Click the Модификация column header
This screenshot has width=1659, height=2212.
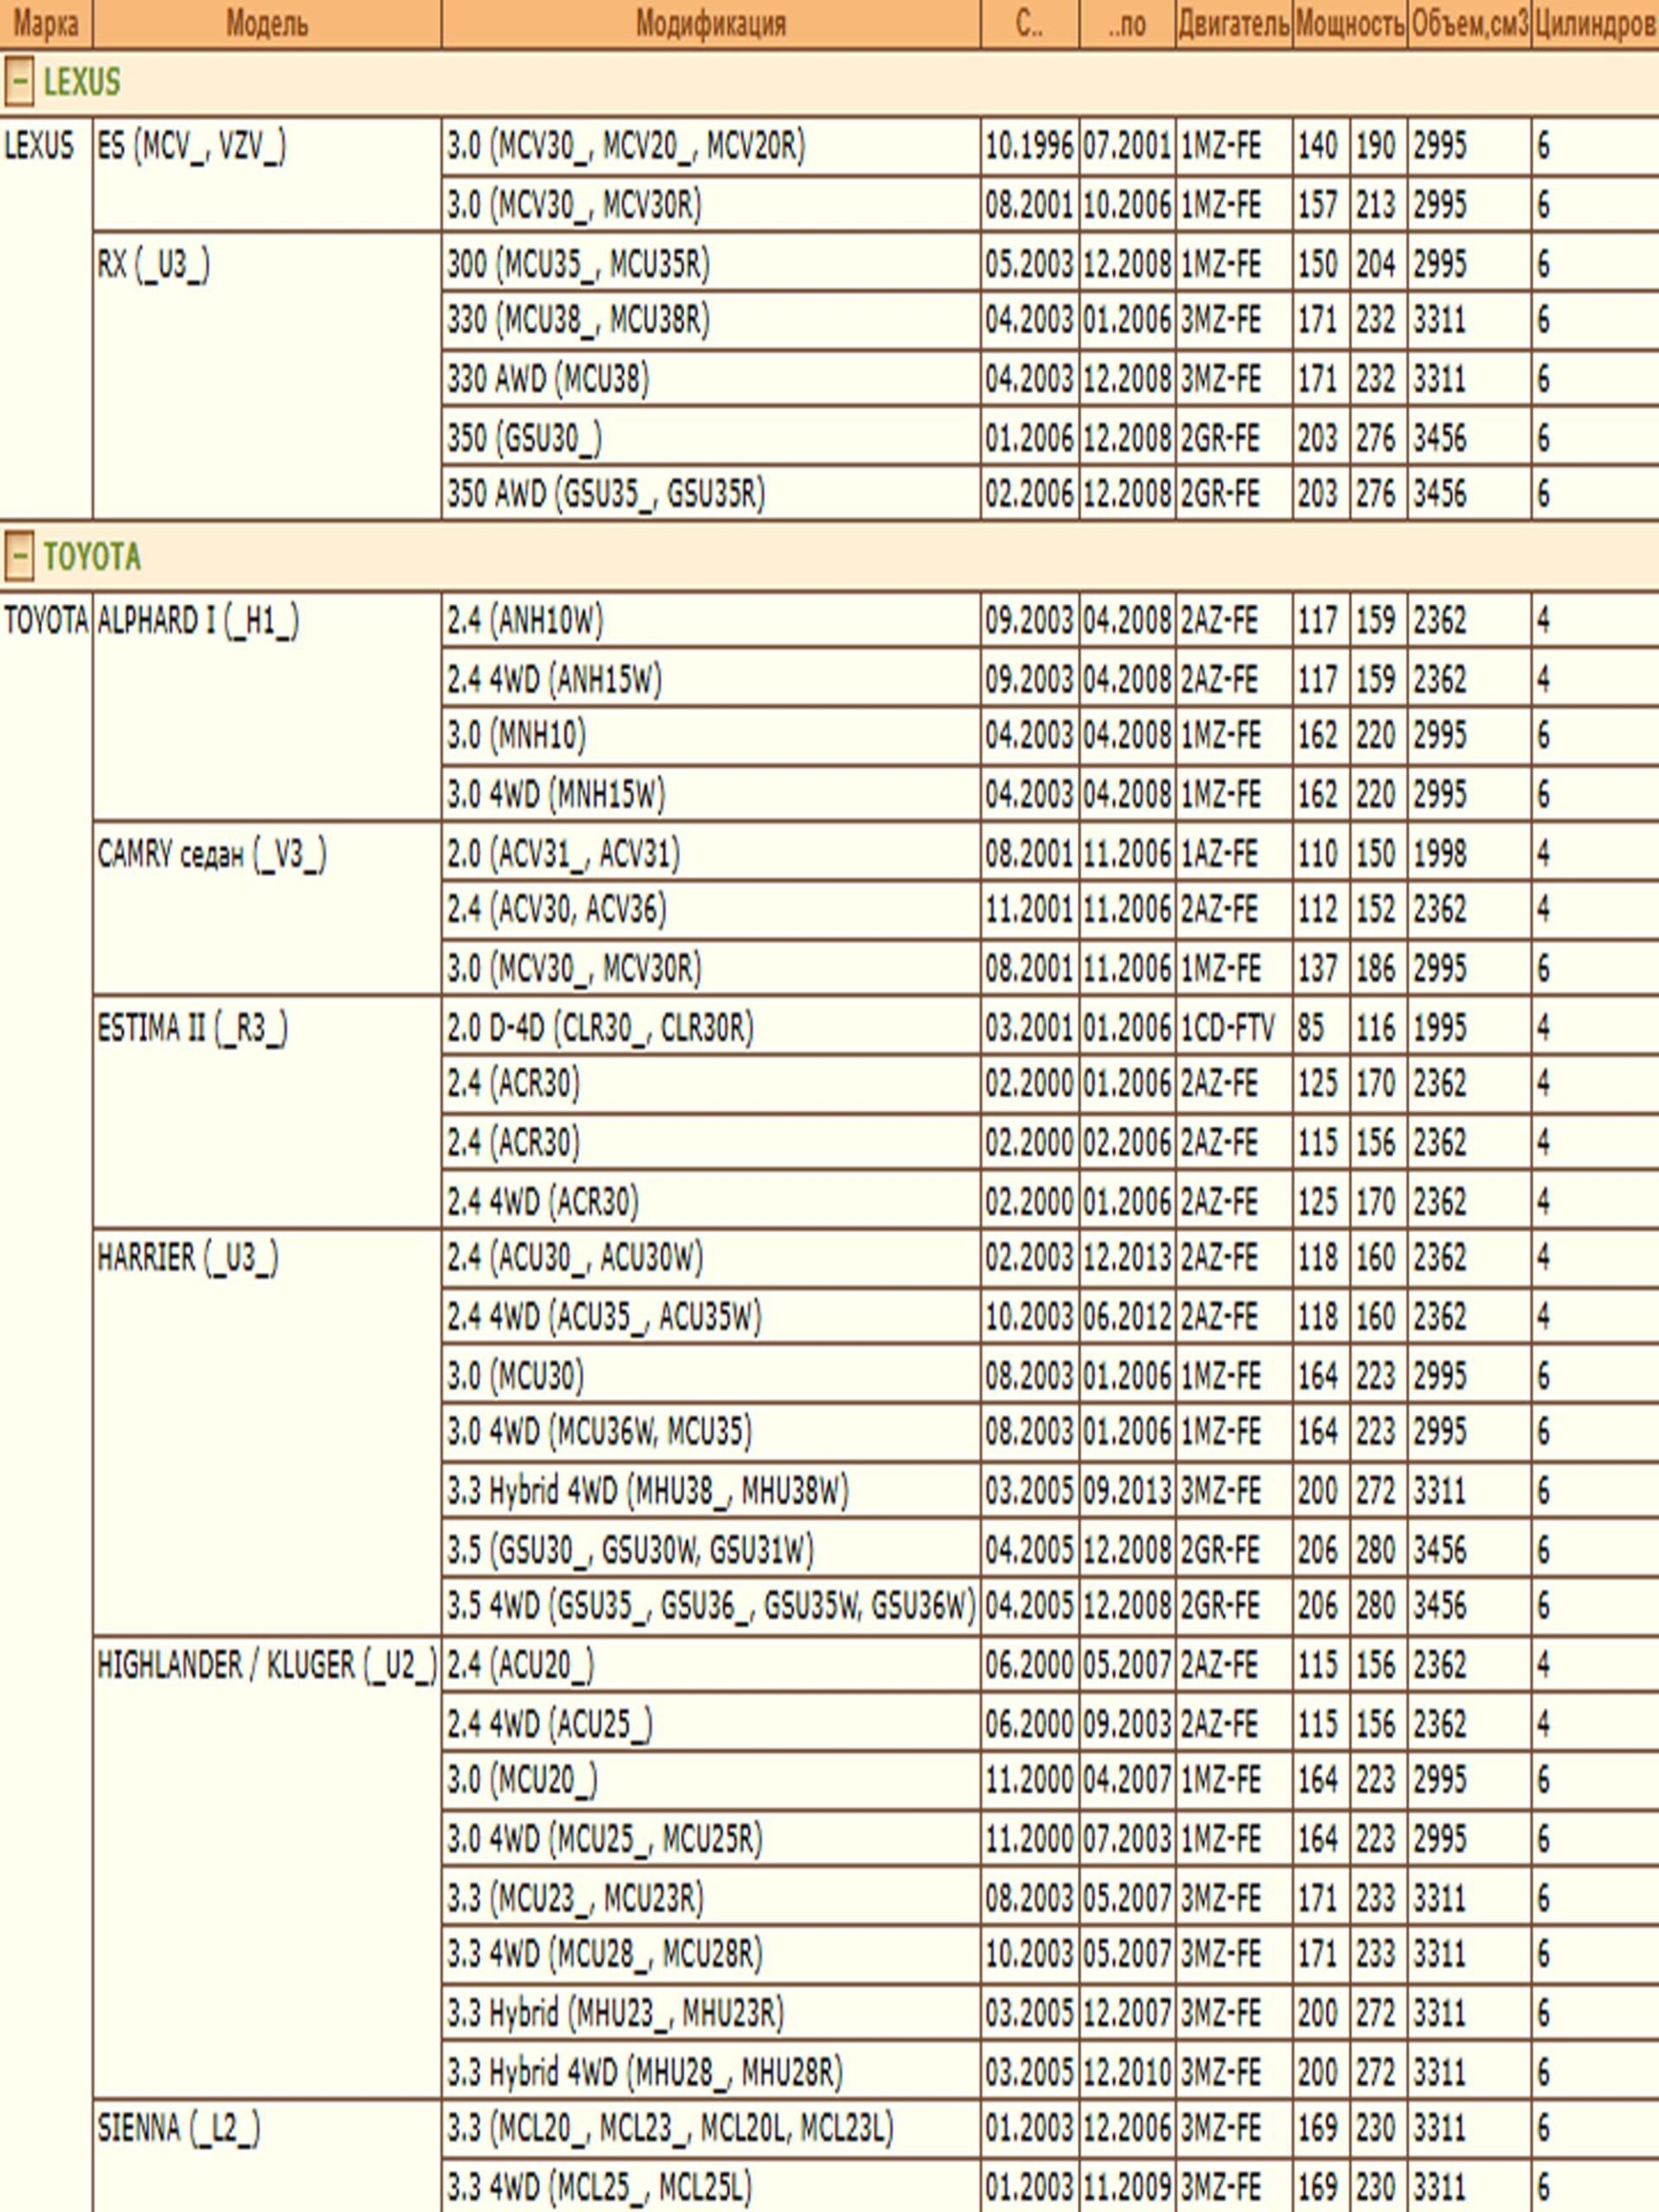pos(710,23)
